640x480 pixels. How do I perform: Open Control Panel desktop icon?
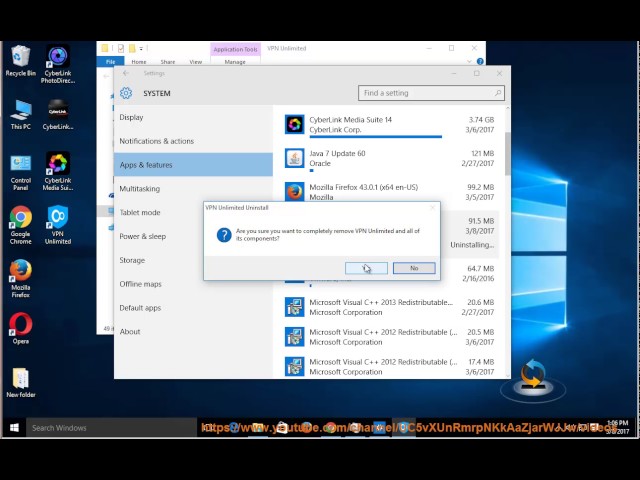(x=20, y=165)
